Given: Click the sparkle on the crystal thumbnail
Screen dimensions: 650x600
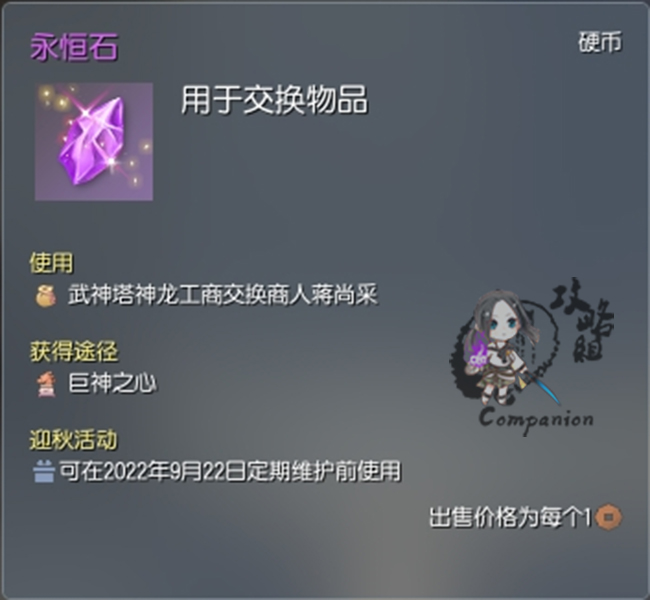Looking at the screenshot, I should pyautogui.click(x=86, y=112).
